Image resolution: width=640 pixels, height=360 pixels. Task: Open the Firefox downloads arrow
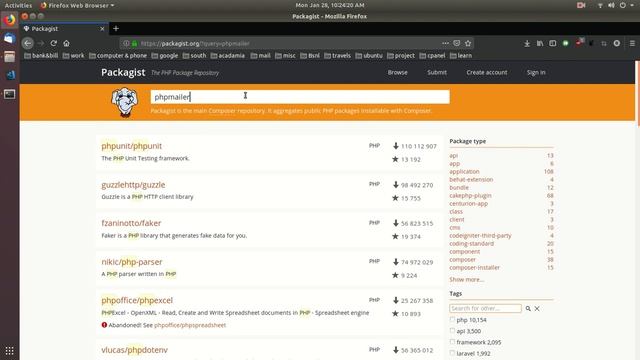[x=527, y=43]
